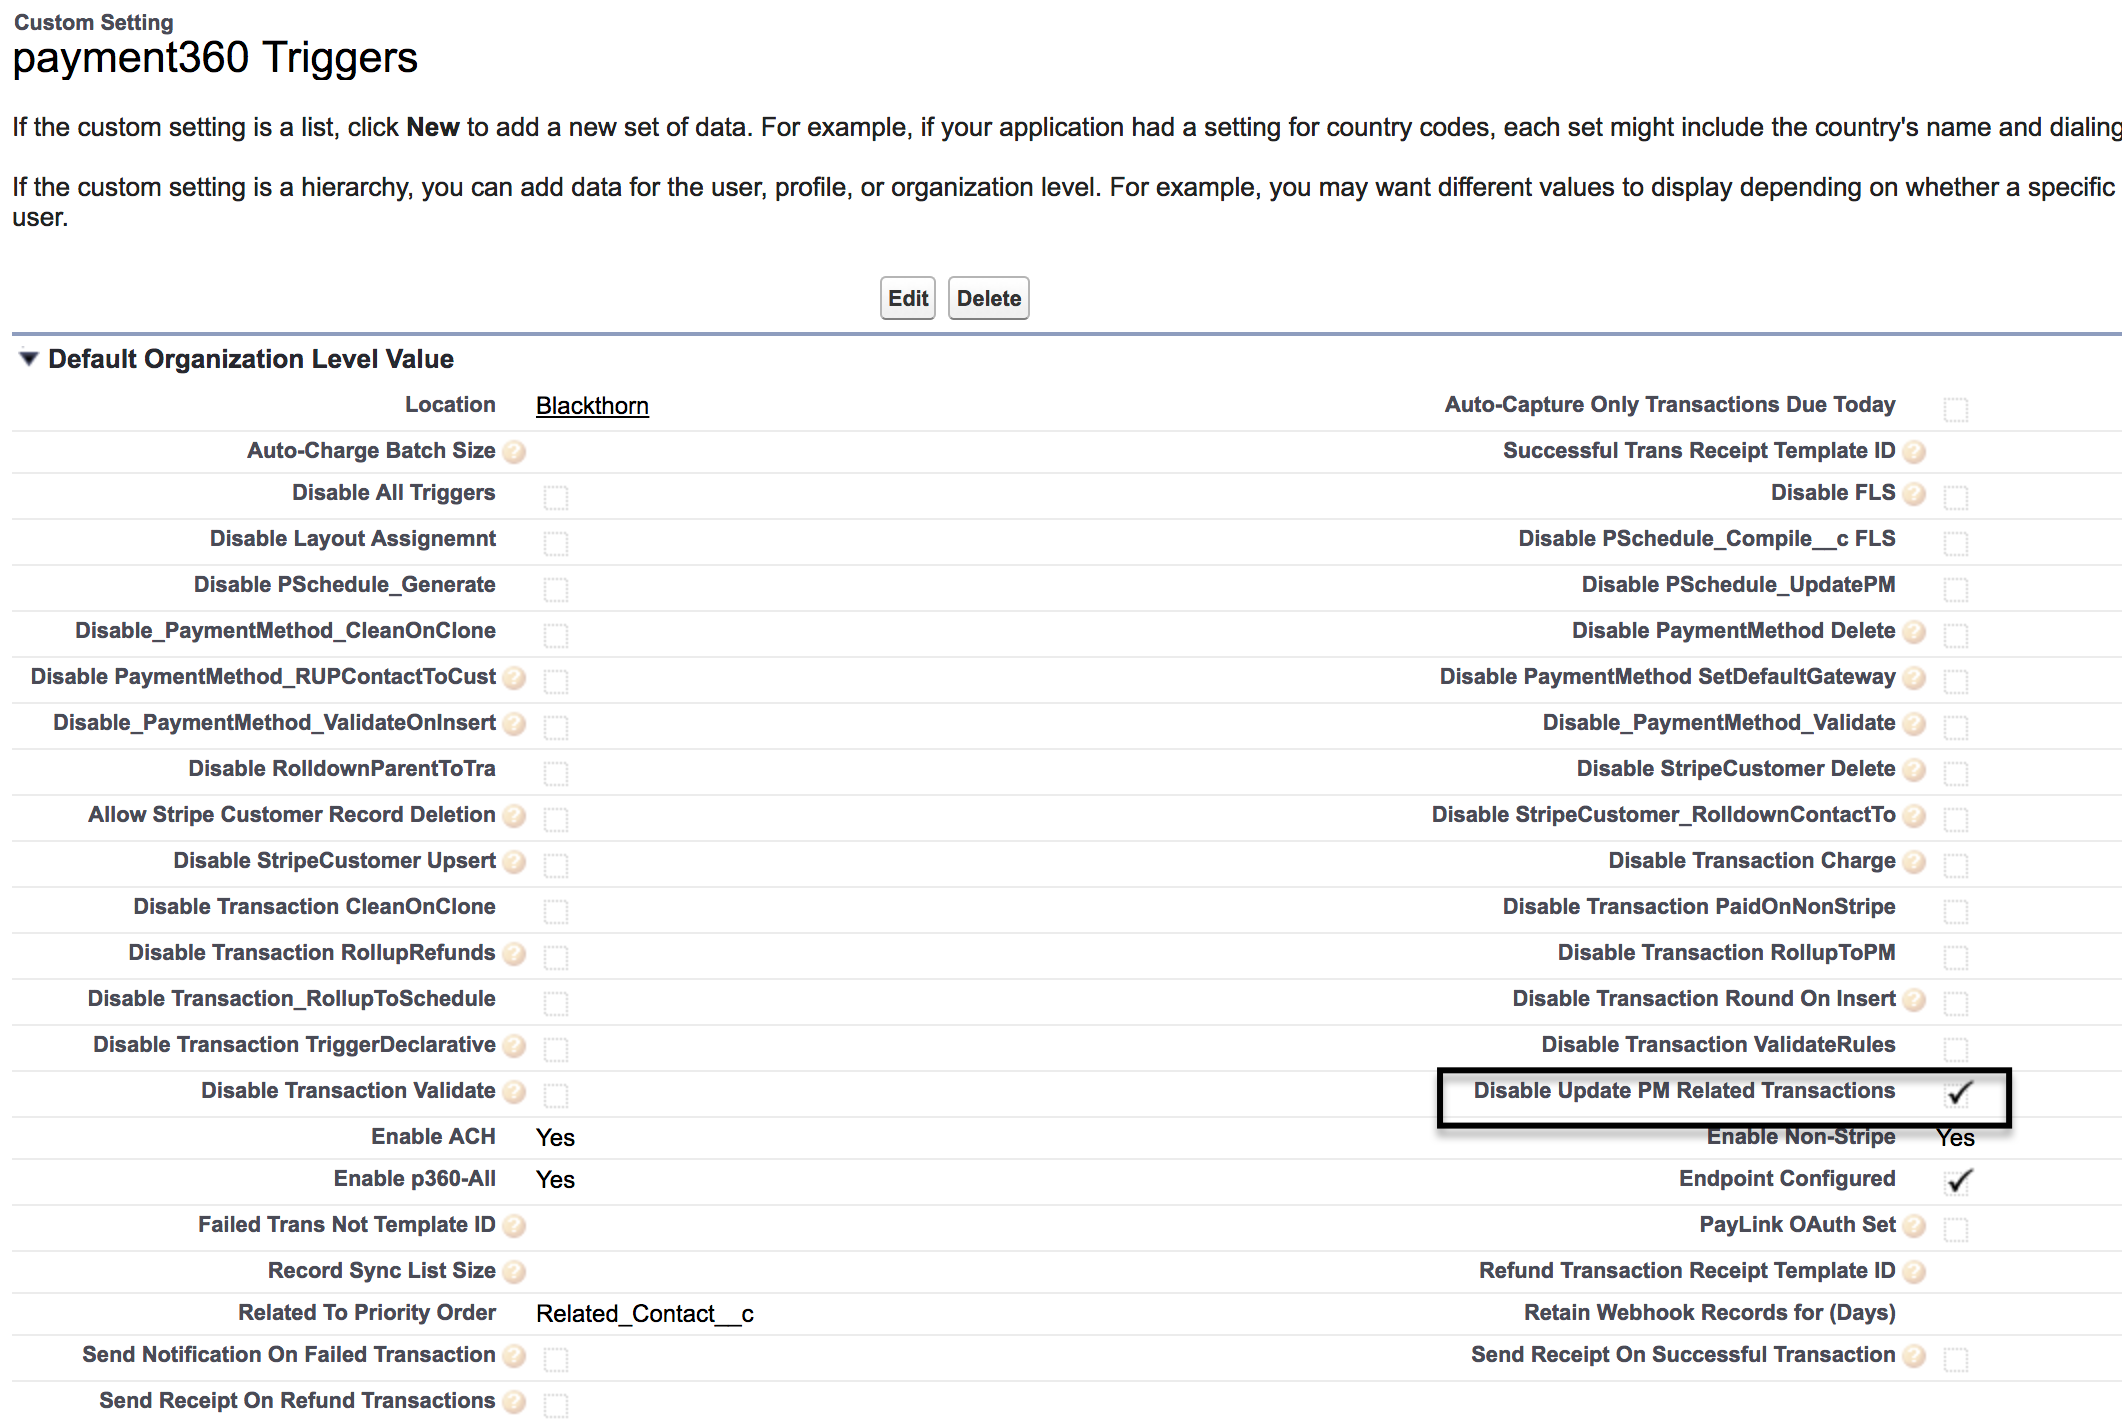Click help icon for Disable StripeCustomer_RolldownContactTo
Image resolution: width=2122 pixels, height=1426 pixels.
pos(1914,816)
